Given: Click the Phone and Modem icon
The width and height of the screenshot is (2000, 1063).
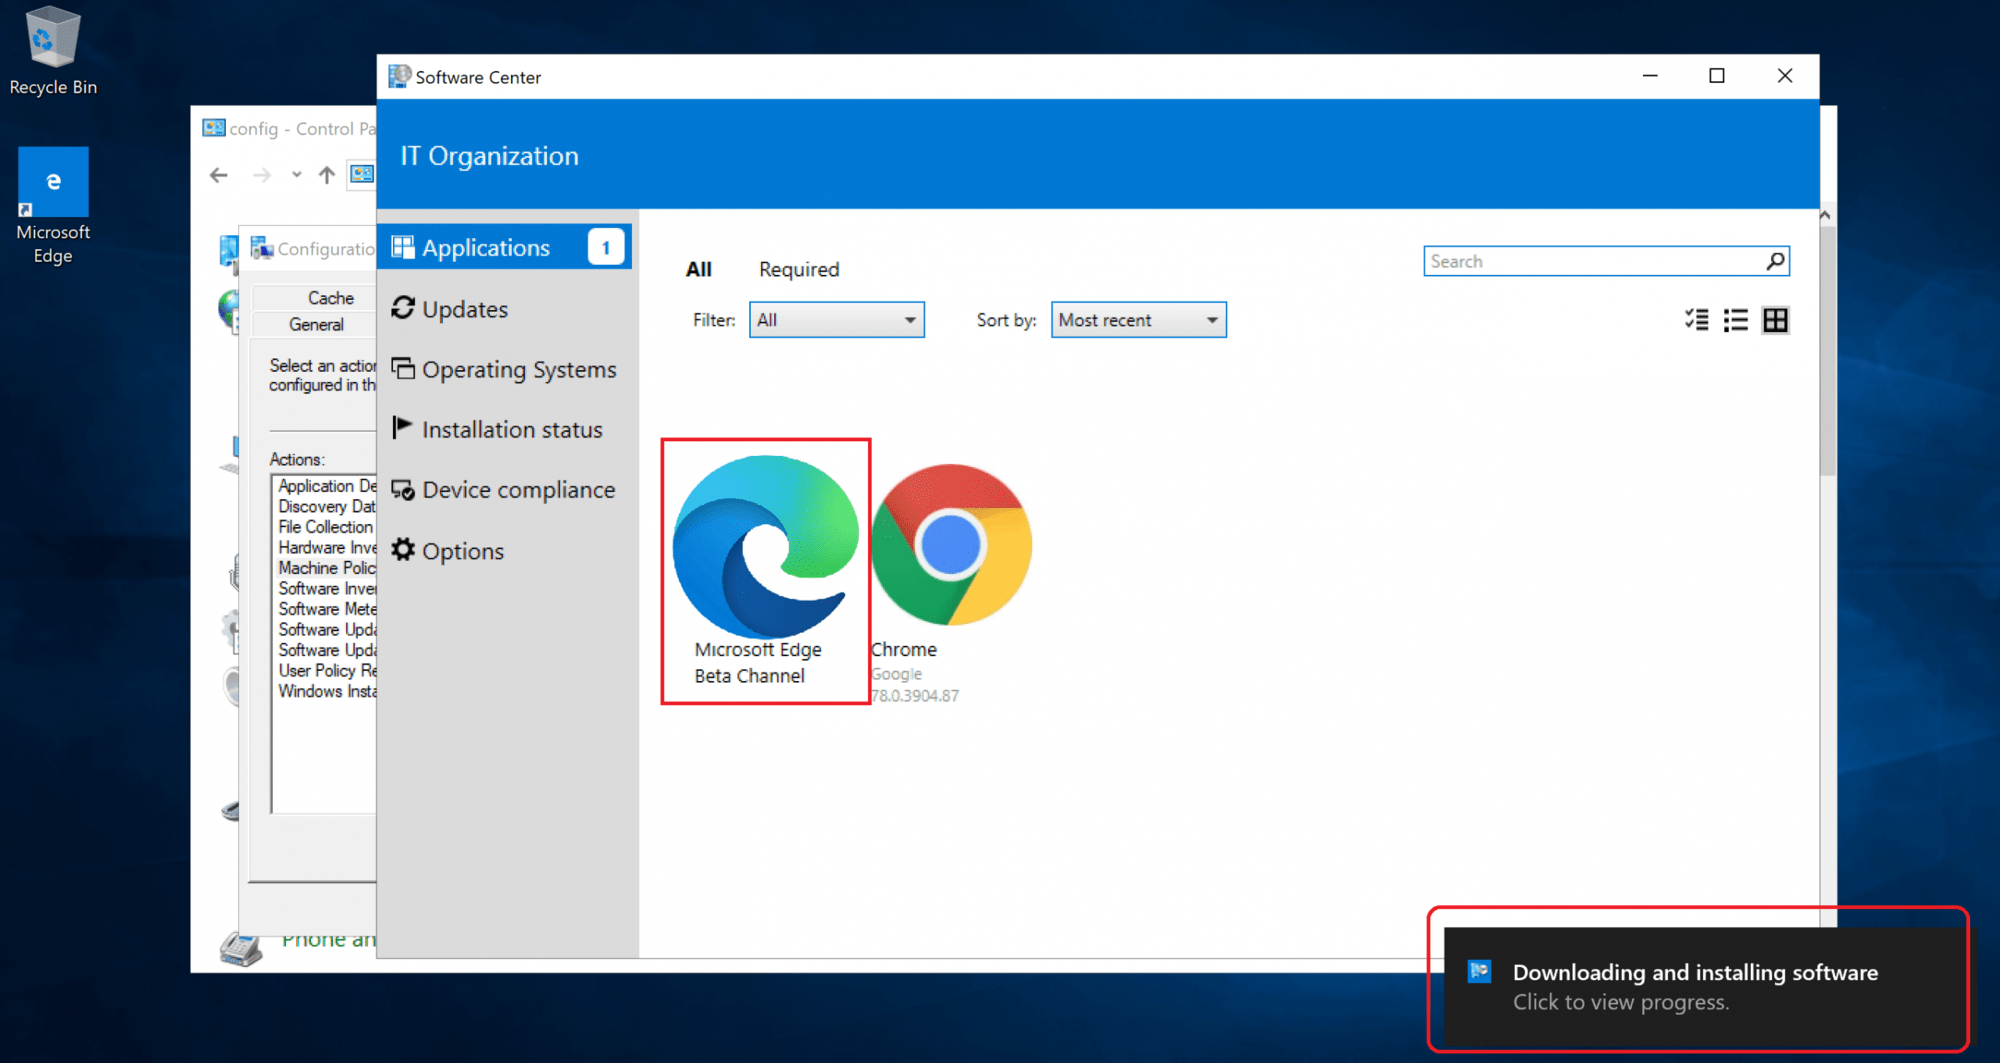Looking at the screenshot, I should pyautogui.click(x=241, y=947).
